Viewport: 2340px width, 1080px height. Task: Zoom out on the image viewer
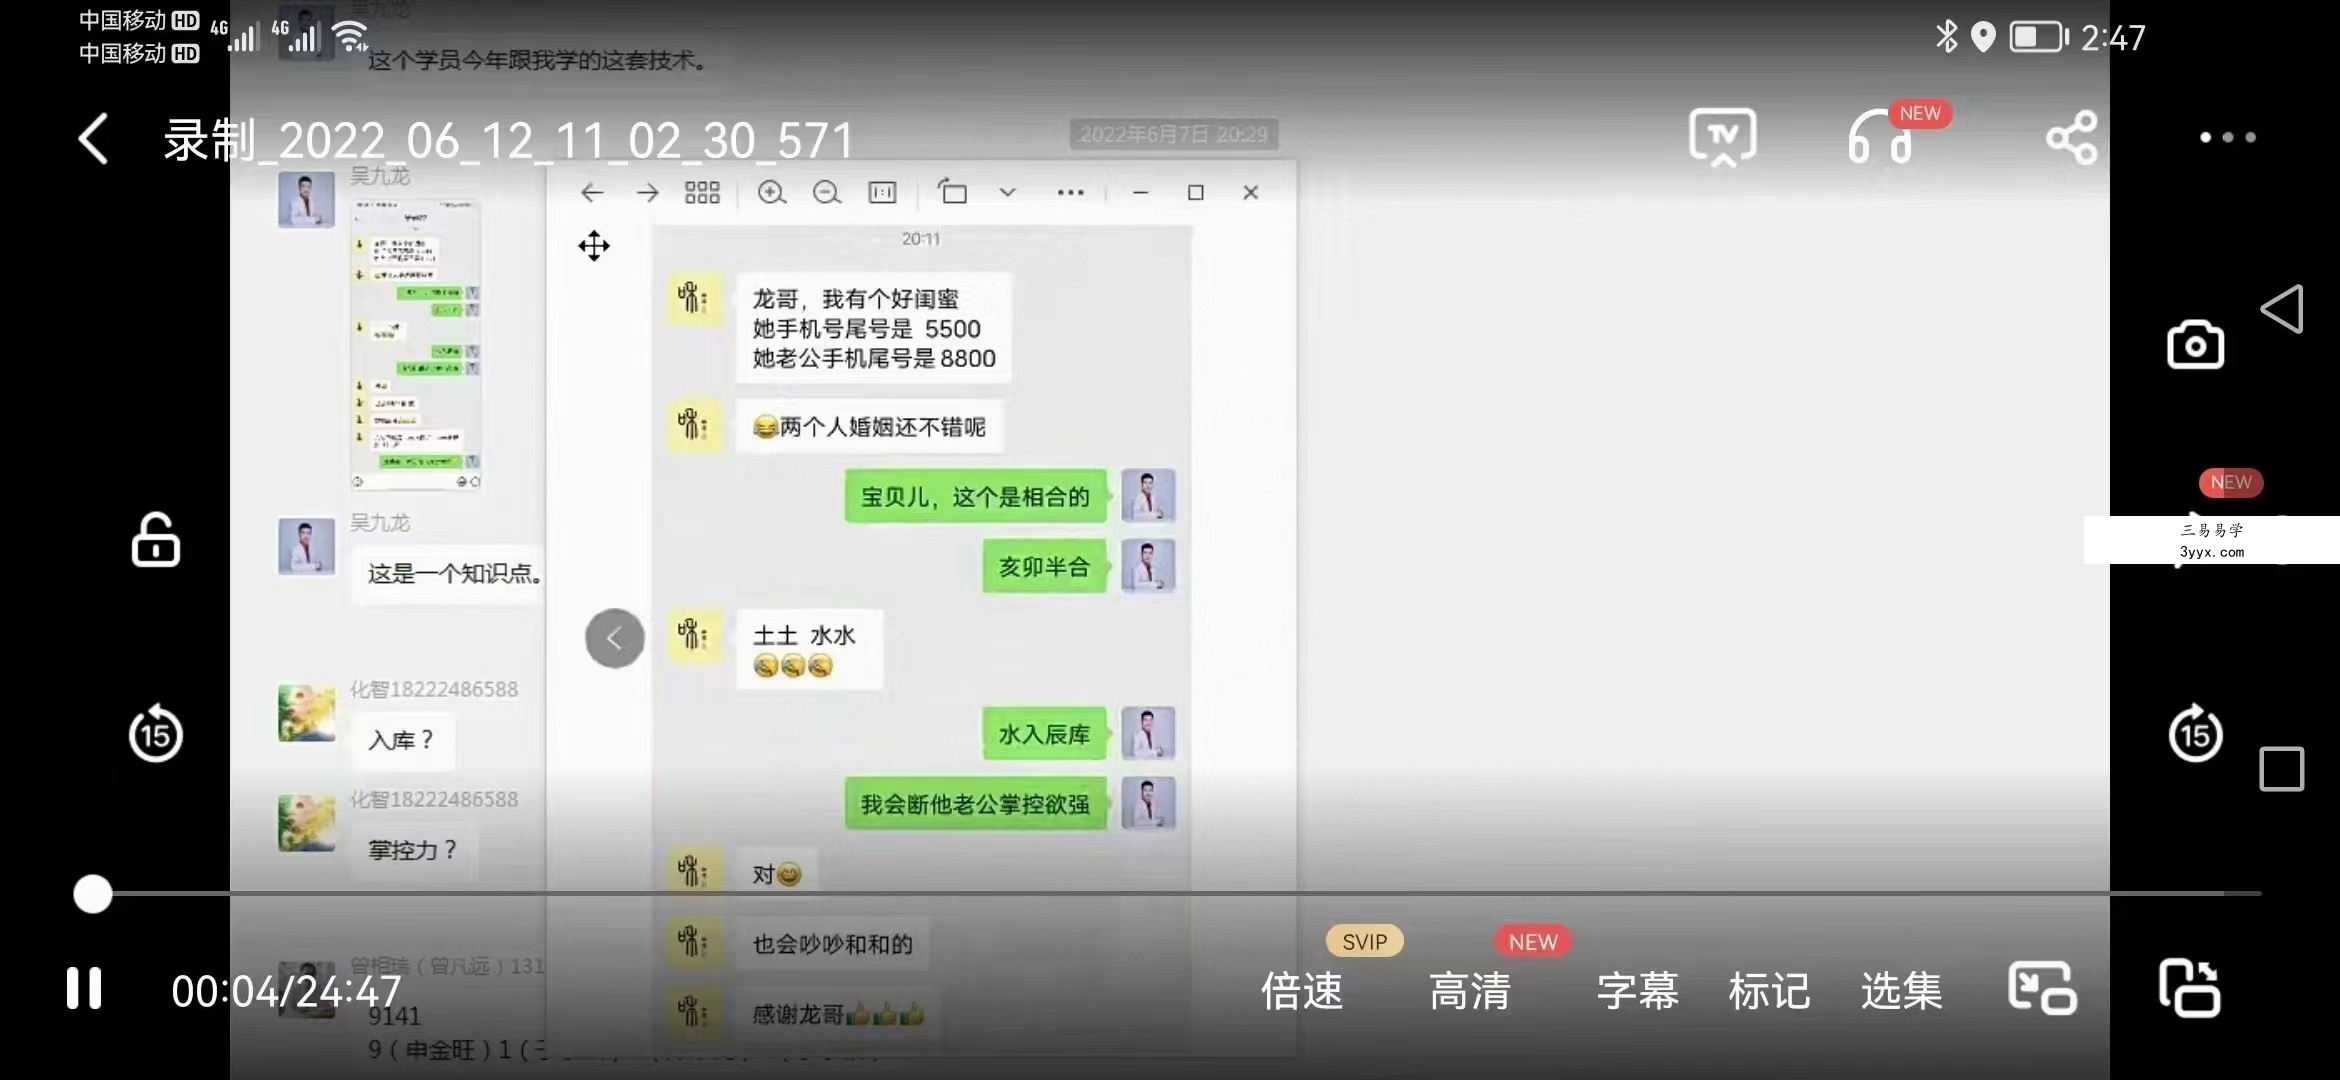826,192
